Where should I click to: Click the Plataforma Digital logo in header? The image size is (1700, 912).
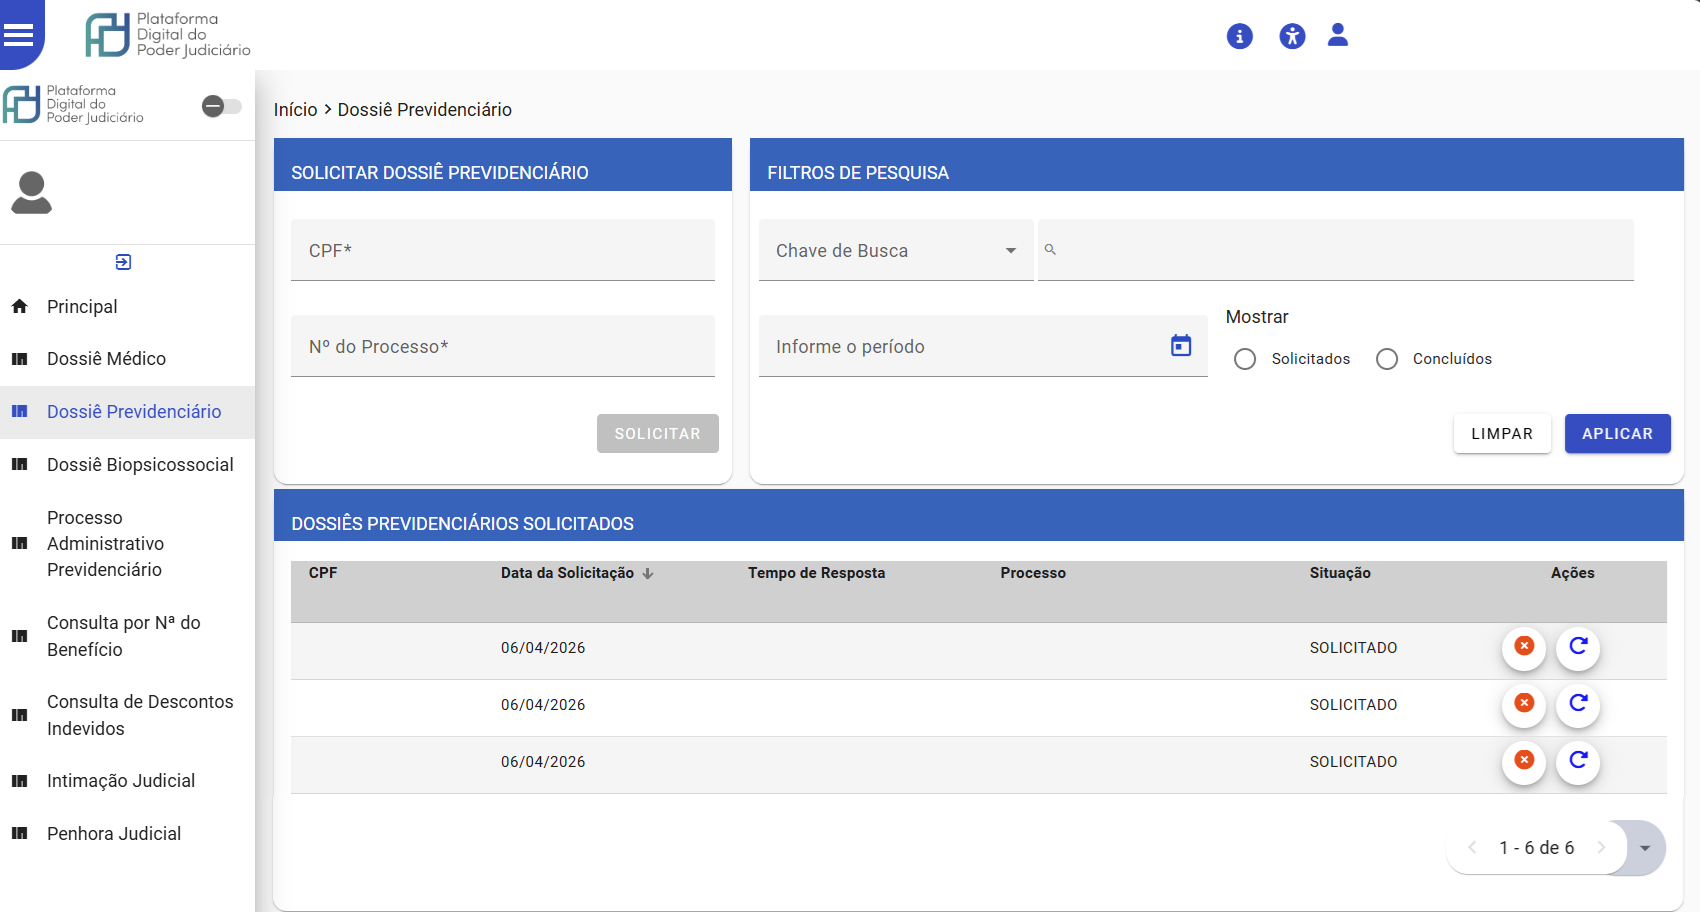(168, 35)
